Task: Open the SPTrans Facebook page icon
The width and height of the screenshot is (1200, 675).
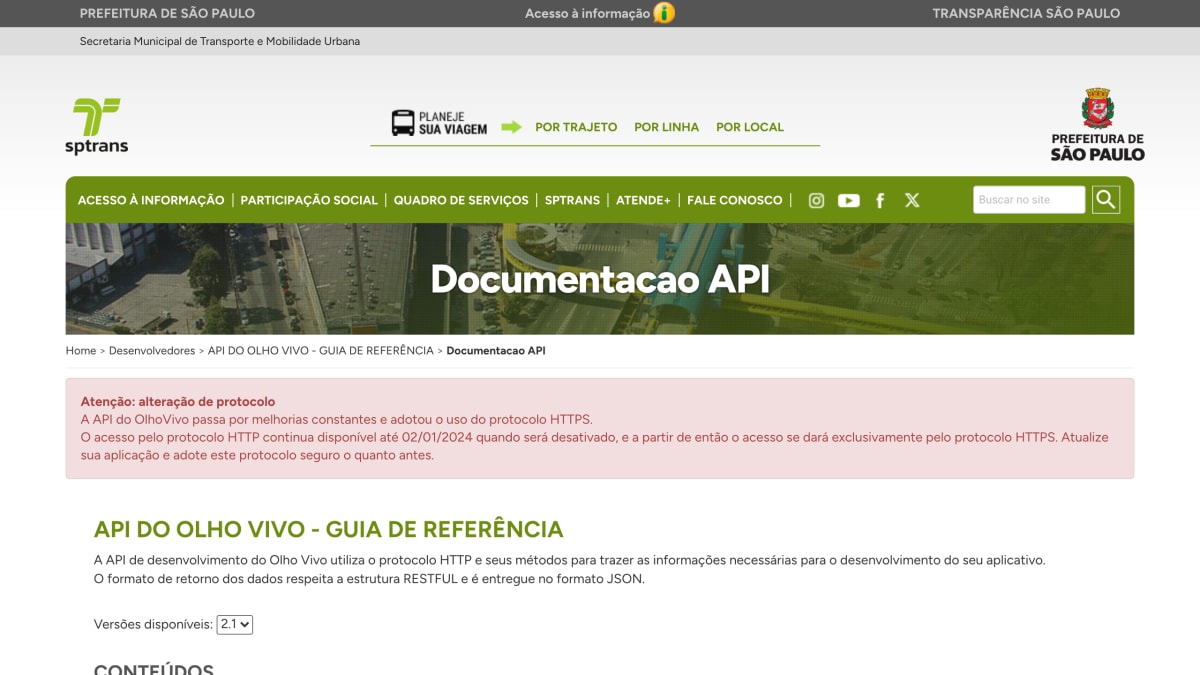Action: [880, 200]
